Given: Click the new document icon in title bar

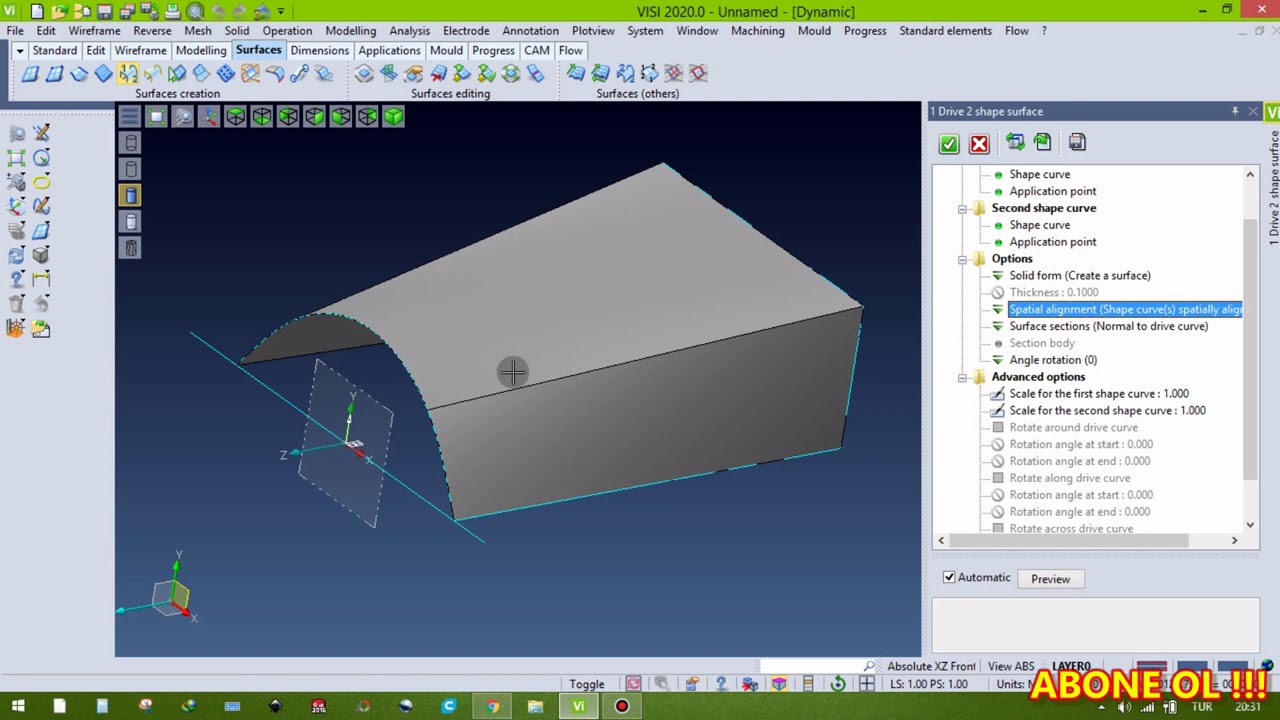Looking at the screenshot, I should pyautogui.click(x=37, y=12).
